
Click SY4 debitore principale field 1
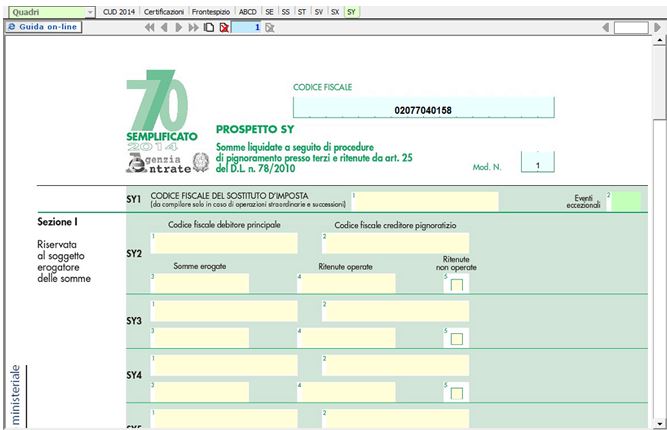click(x=224, y=365)
